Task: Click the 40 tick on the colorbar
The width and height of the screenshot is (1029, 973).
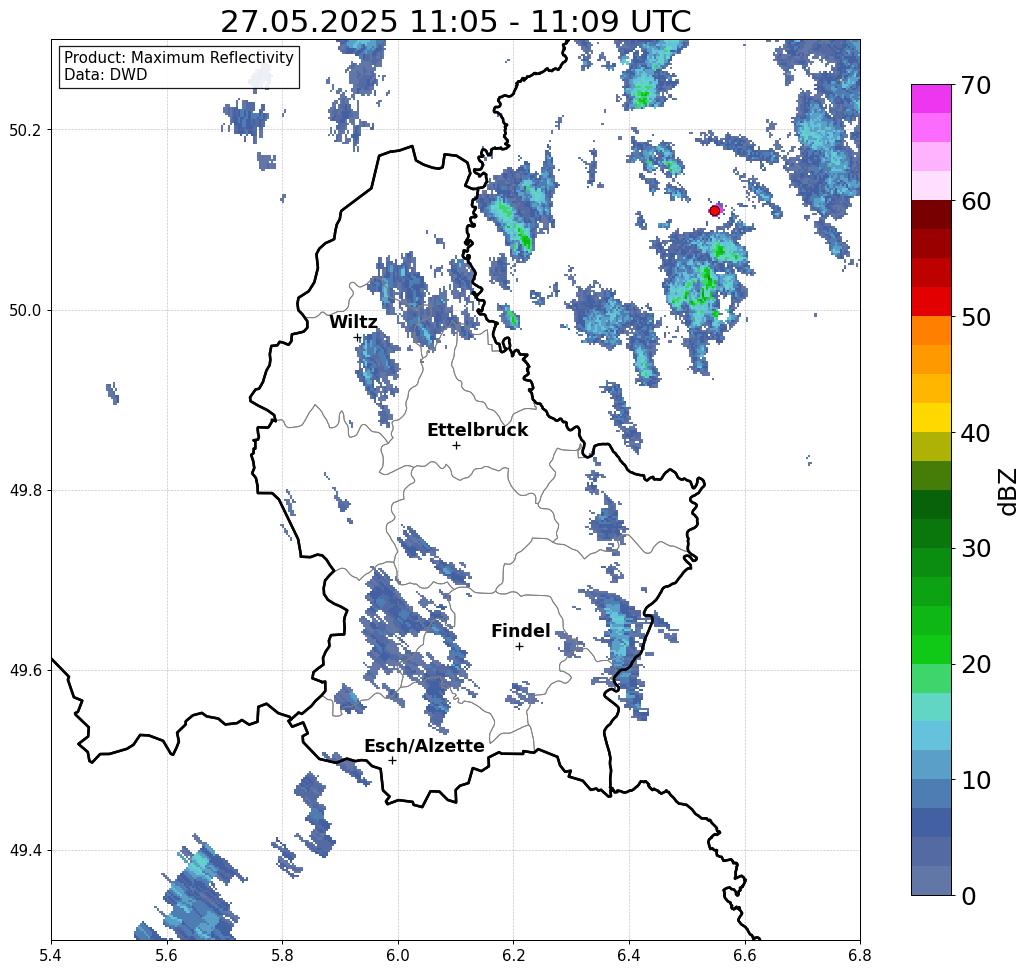Action: coord(975,433)
